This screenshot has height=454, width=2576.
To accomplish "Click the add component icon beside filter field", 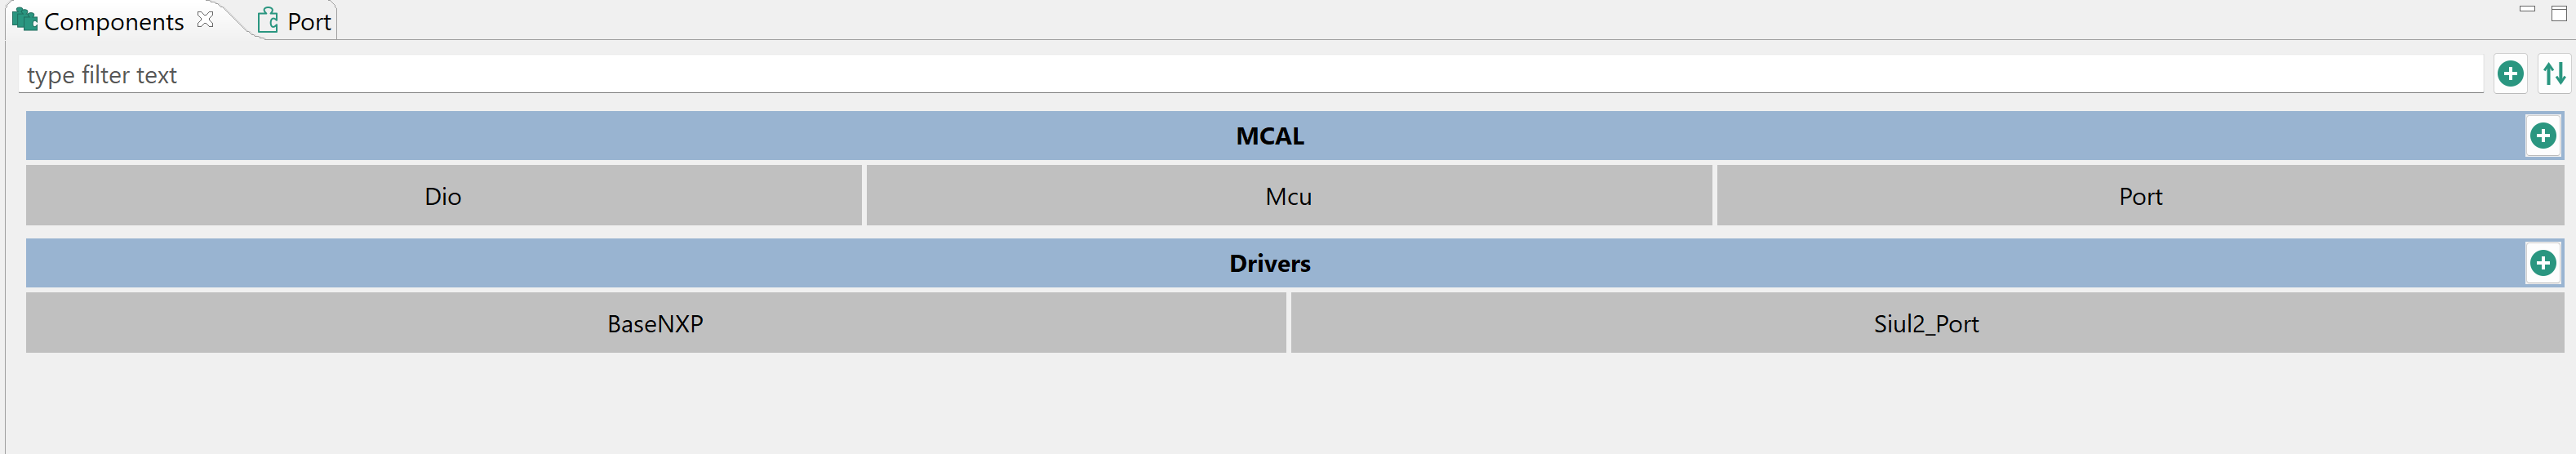I will (x=2510, y=74).
